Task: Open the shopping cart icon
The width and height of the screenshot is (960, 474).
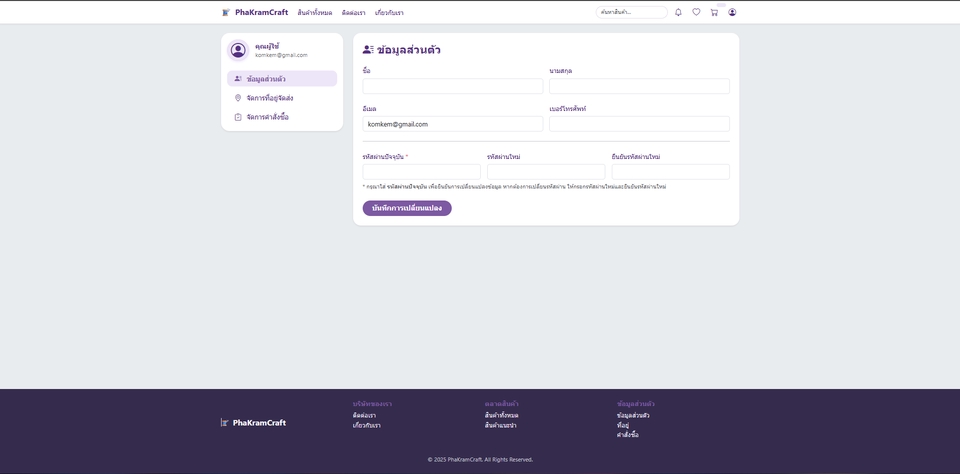Action: (714, 12)
